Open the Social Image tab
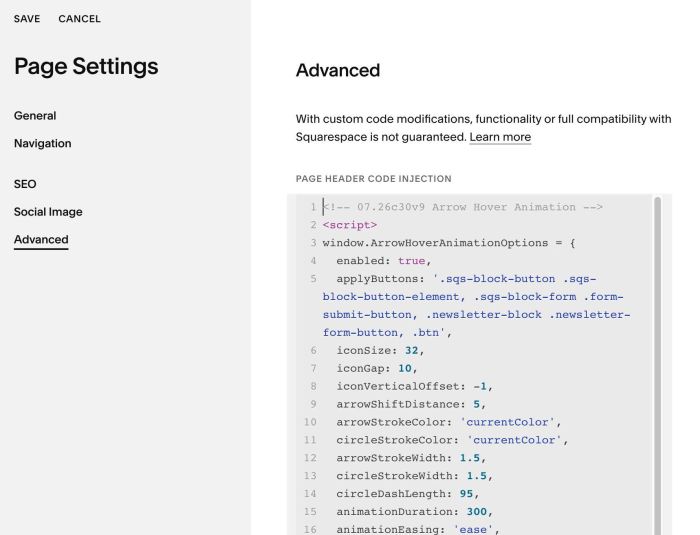The image size is (700, 535). (48, 212)
